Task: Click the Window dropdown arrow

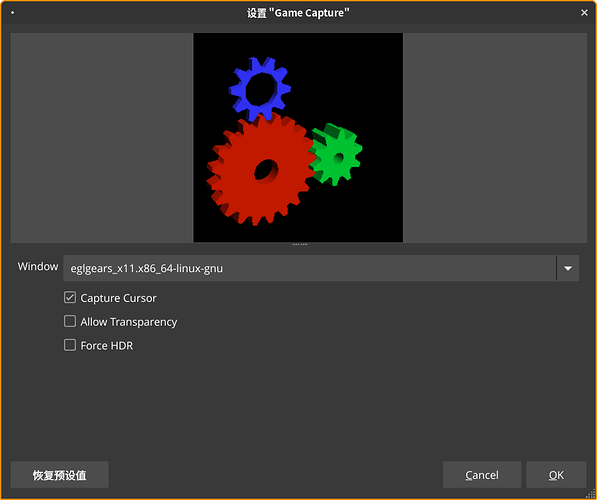Action: click(568, 268)
